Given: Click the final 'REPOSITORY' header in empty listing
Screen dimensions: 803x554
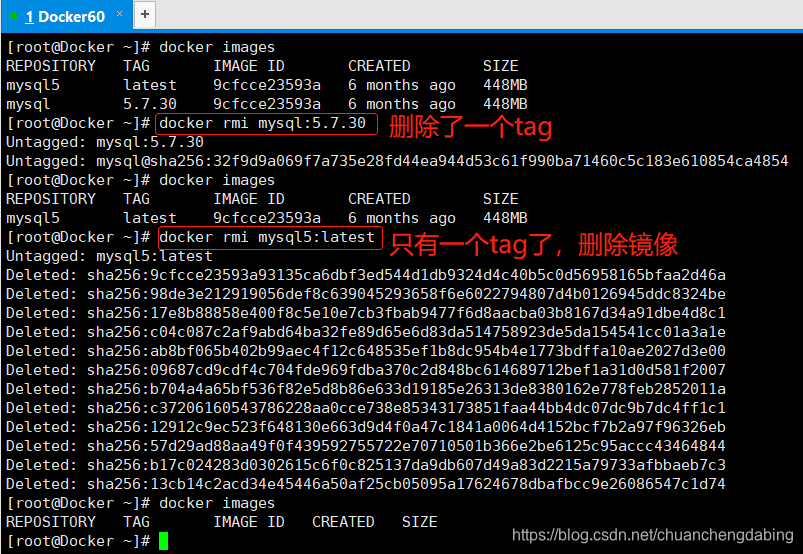Looking at the screenshot, I should 51,522.
